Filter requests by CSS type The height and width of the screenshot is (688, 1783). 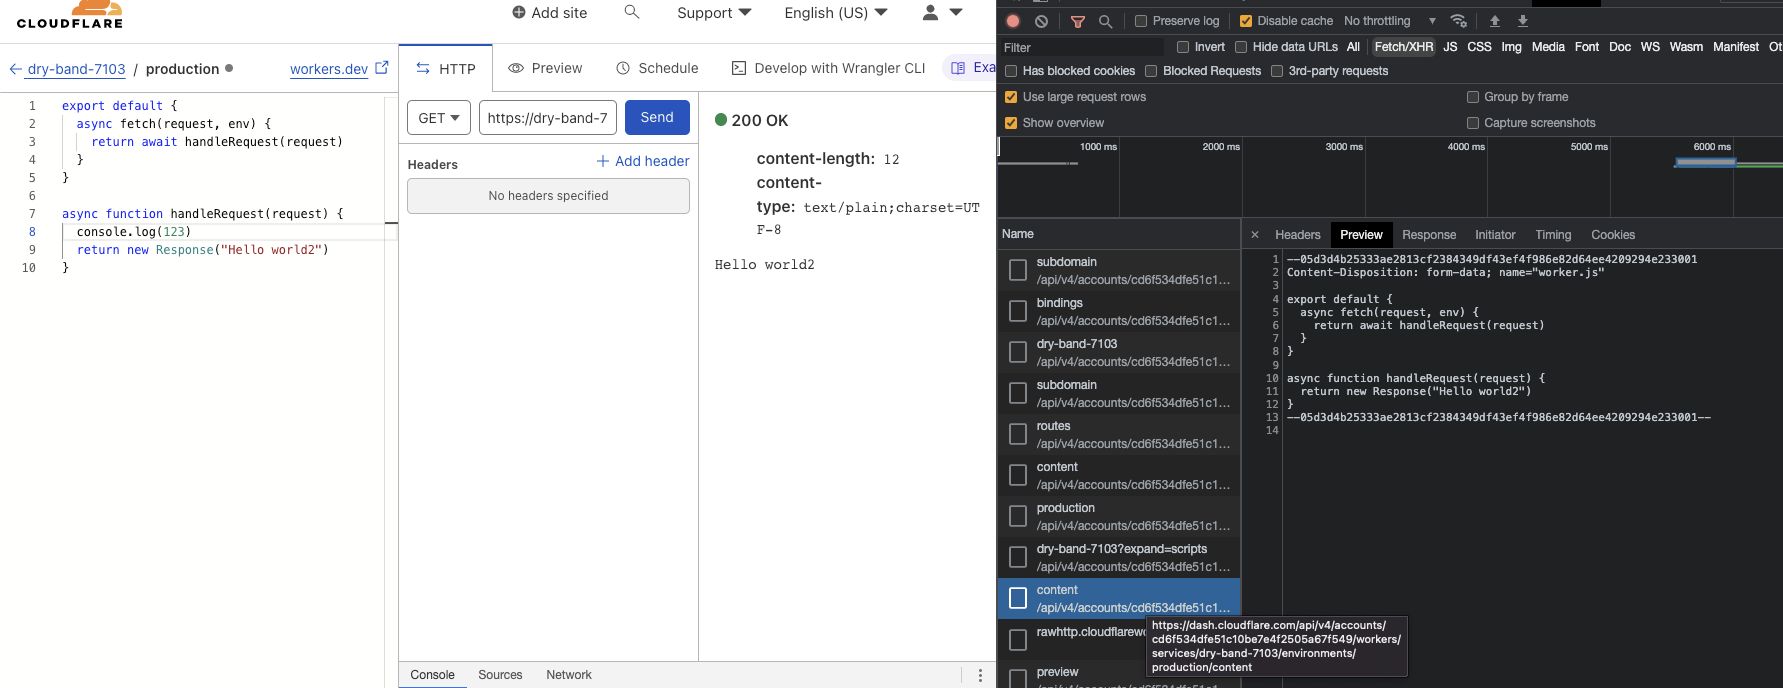[x=1479, y=47]
